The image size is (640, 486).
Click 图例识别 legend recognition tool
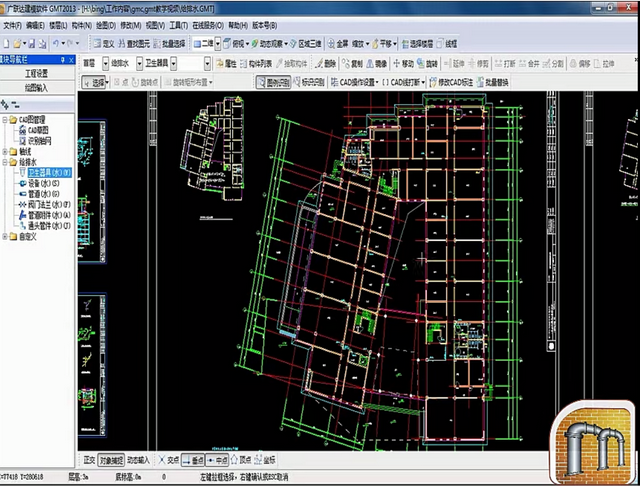pyautogui.click(x=273, y=82)
